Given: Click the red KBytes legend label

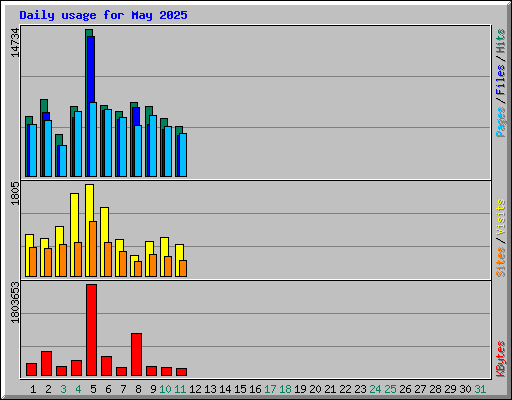Looking at the screenshot, I should click(x=501, y=359).
